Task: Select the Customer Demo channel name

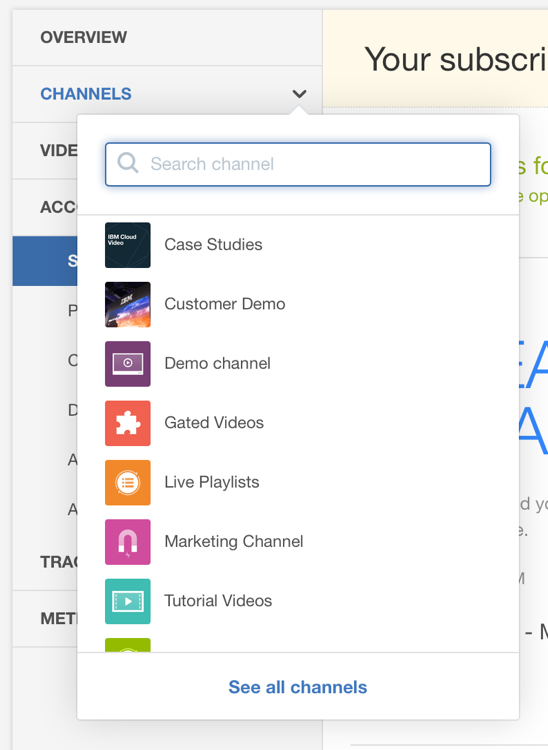Action: coord(225,304)
